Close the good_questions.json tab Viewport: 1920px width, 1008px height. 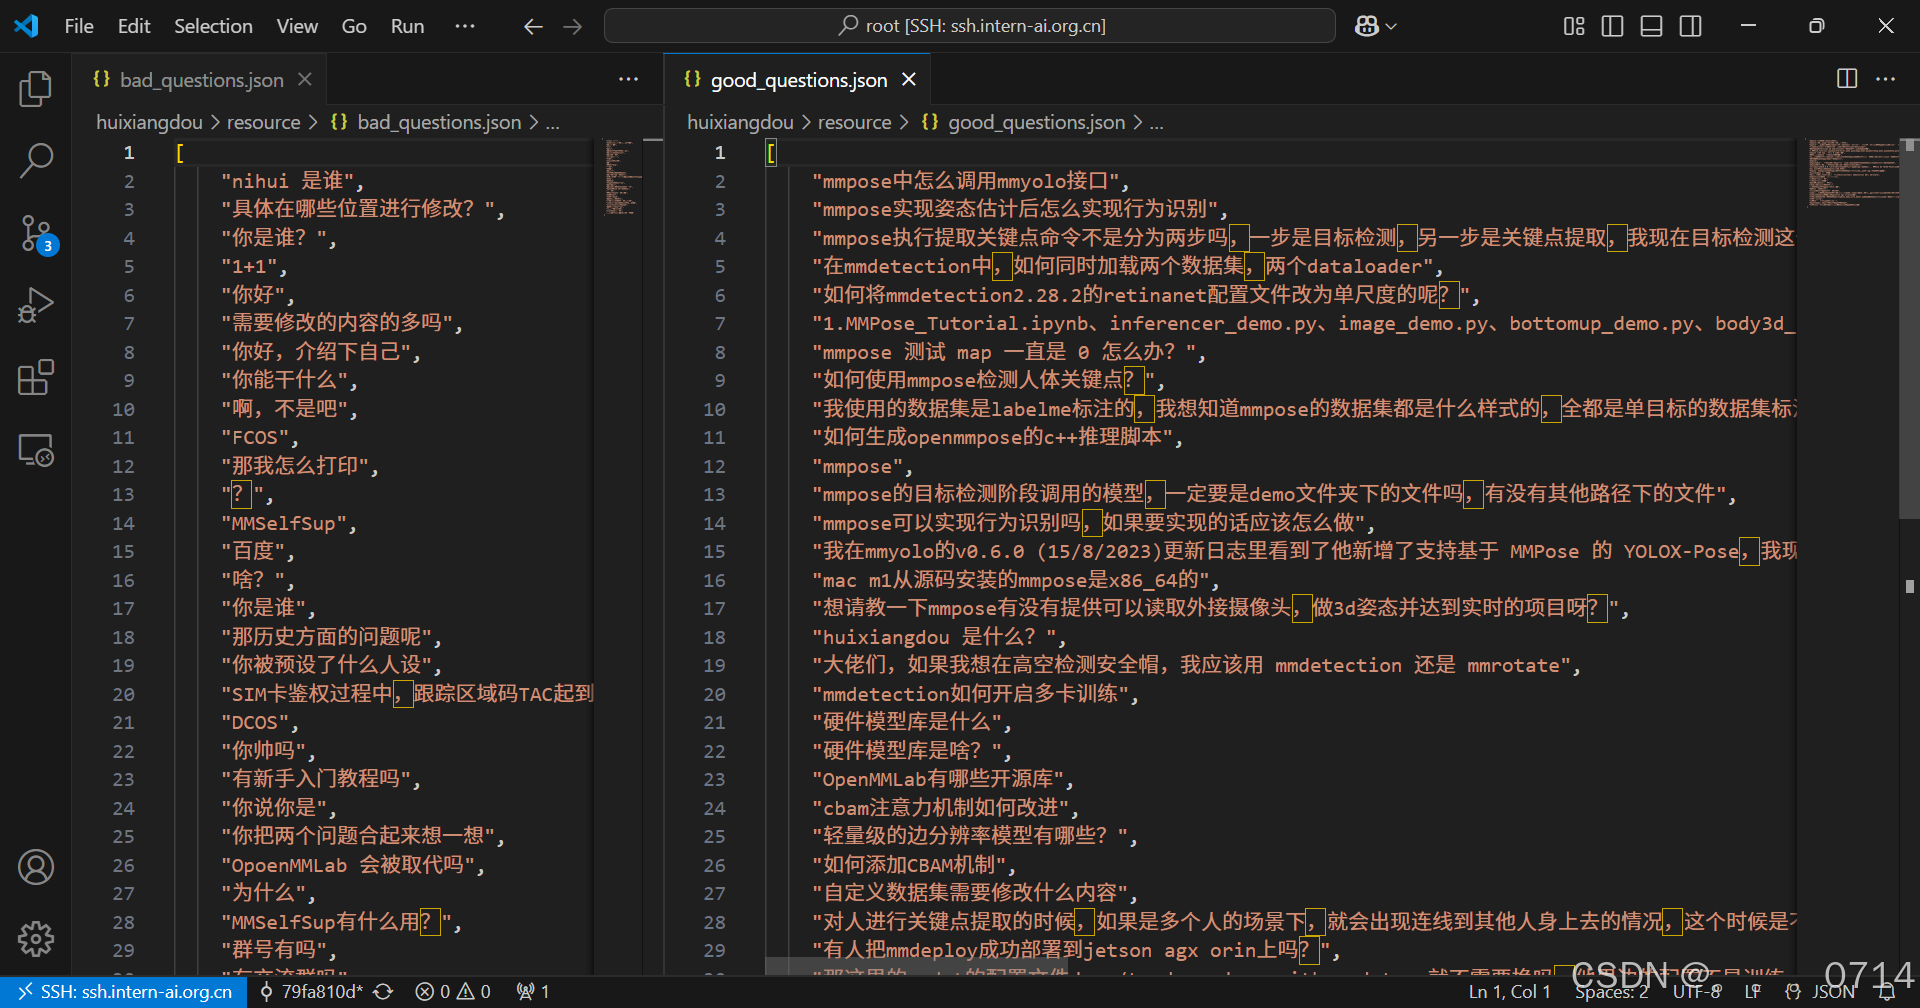(909, 79)
